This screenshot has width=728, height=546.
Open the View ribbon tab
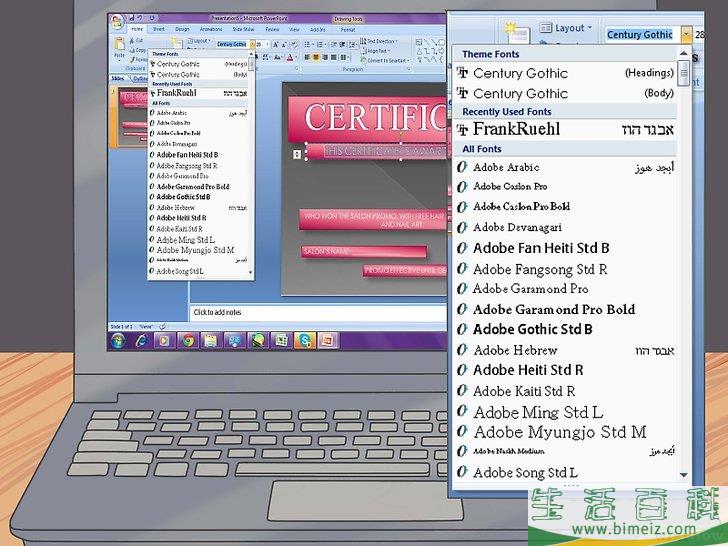tap(294, 29)
